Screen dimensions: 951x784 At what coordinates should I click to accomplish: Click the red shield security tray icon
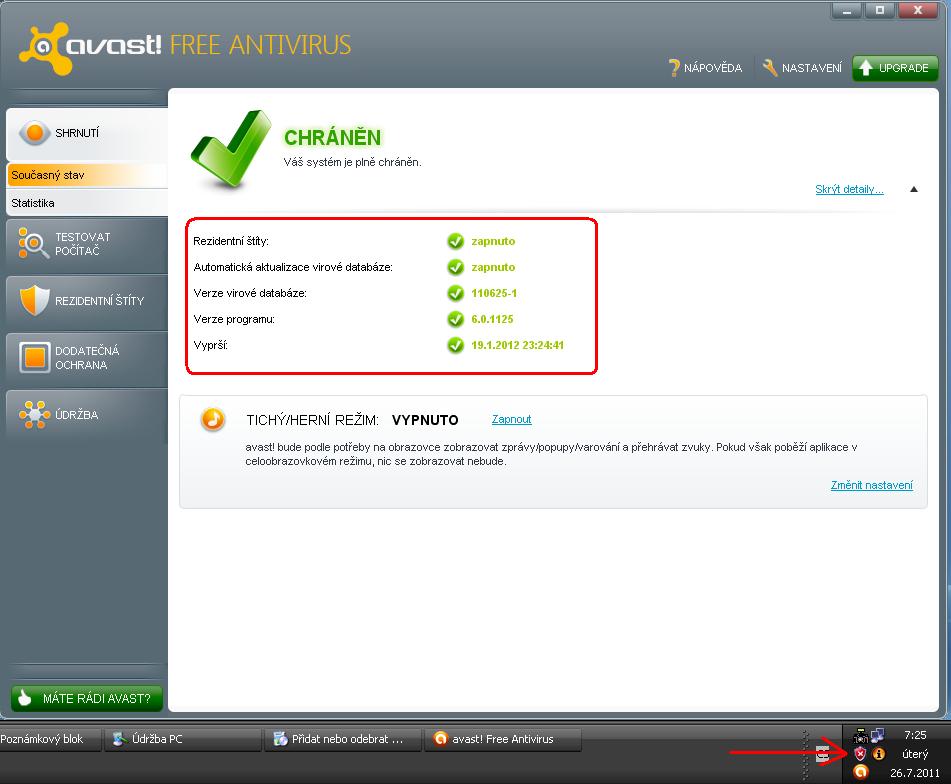[x=860, y=754]
